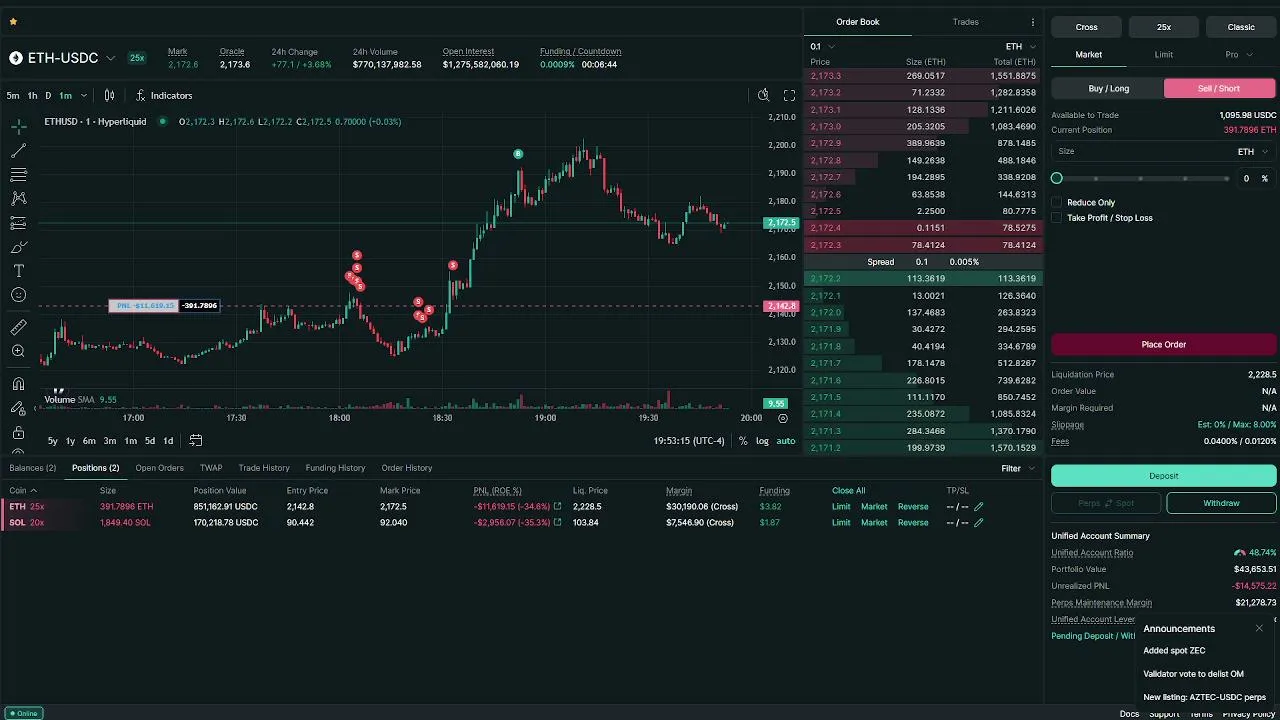
Task: Open the Pro order type dropdown
Action: click(x=1238, y=54)
